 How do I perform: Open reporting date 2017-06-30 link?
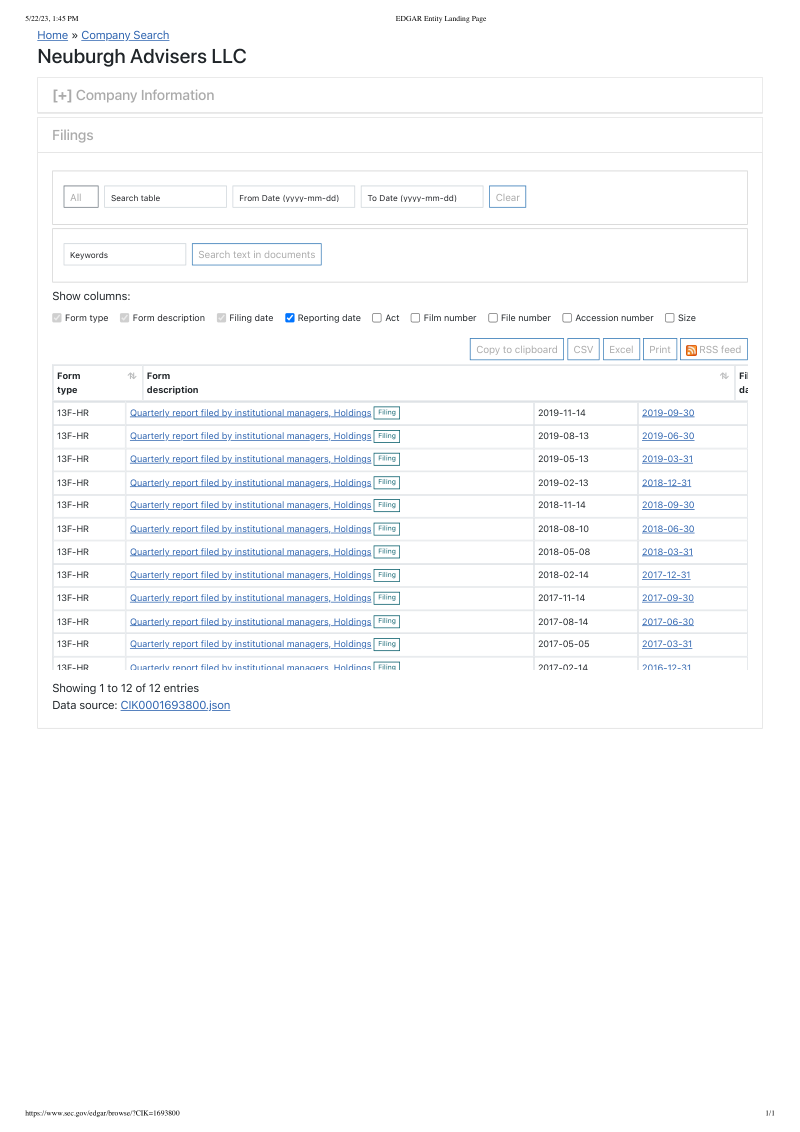tap(668, 622)
